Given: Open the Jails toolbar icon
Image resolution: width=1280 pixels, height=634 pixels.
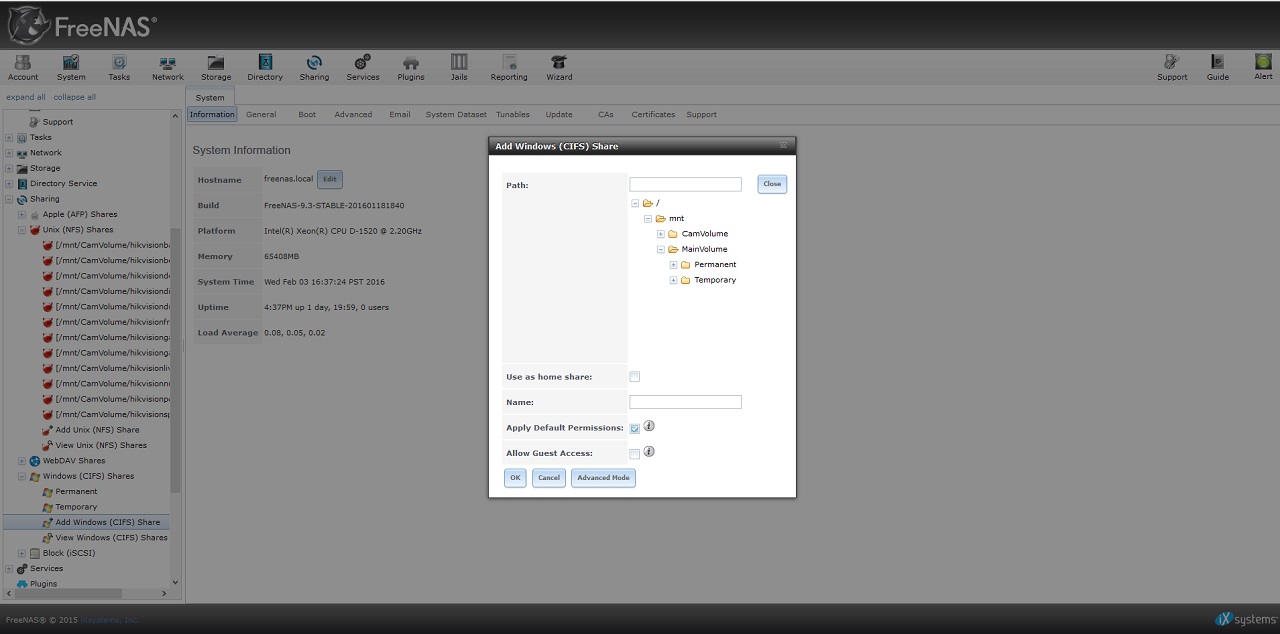Looking at the screenshot, I should click(x=459, y=67).
